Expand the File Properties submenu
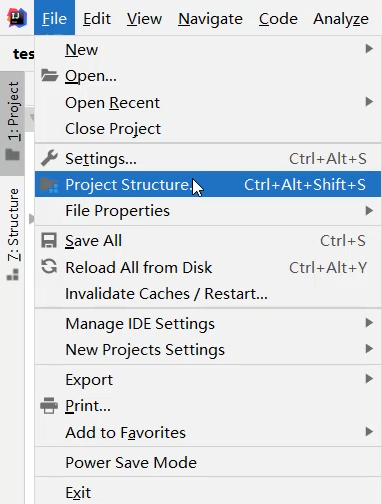Viewport: 382px width, 504px height. point(208,211)
